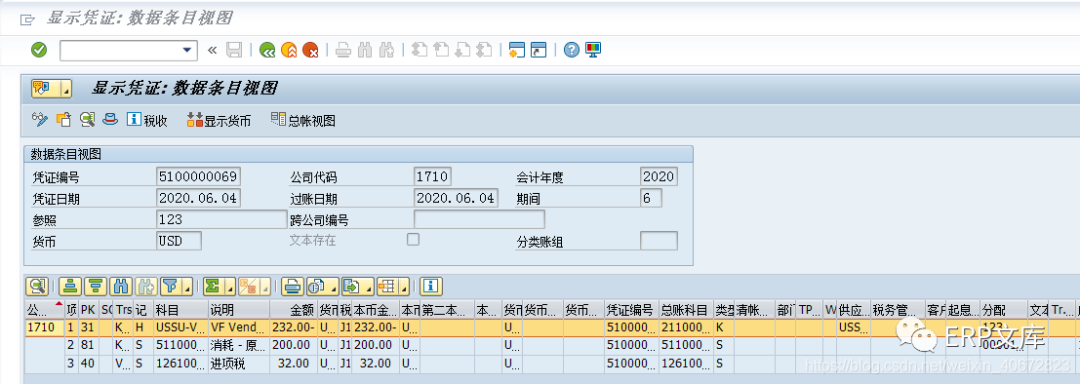The image size is (1080, 384).
Task: Expand the Export dropdown arrow in grid toolbar
Action: tap(368, 286)
